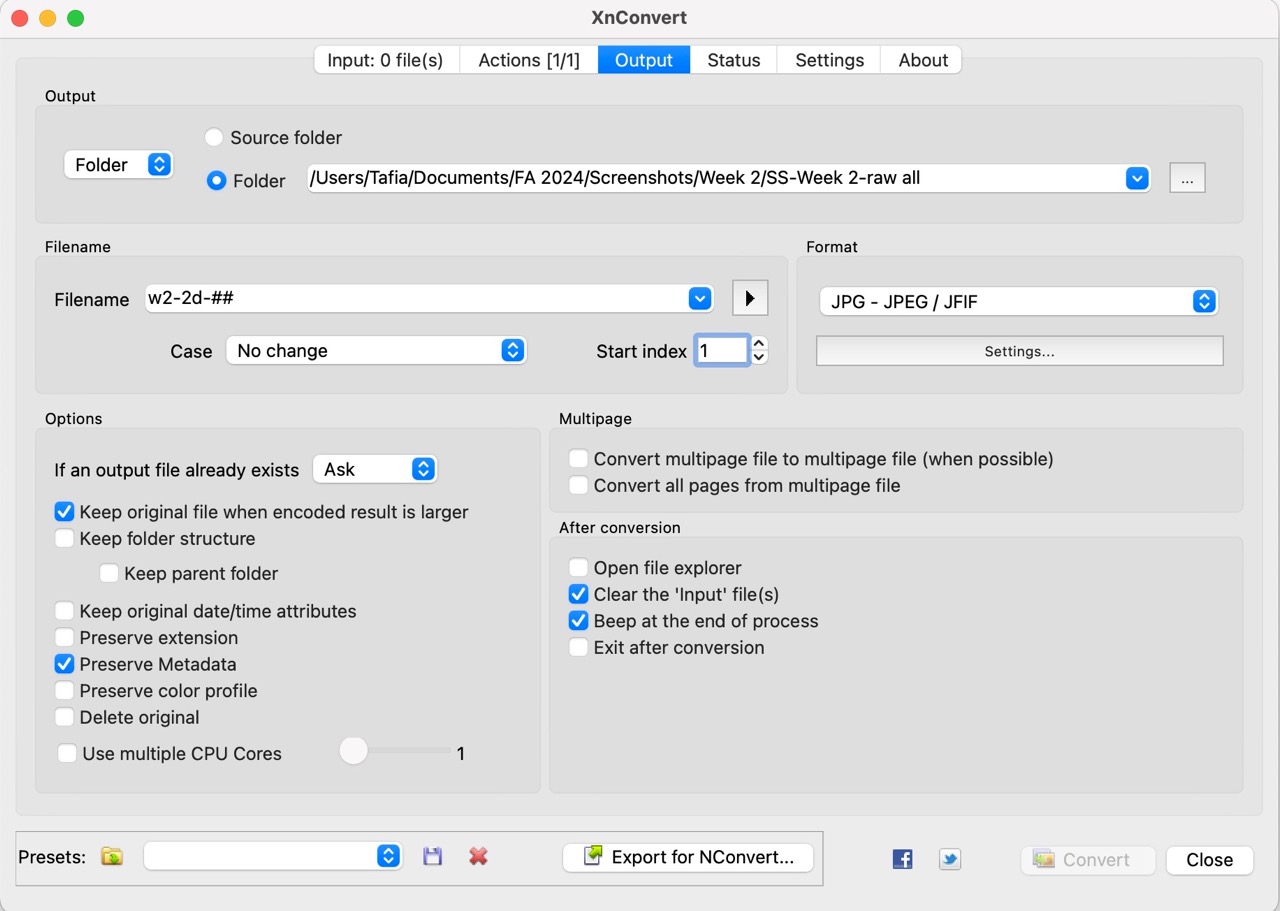The image size is (1280, 911).
Task: Click the filename pattern arrow button
Action: pos(750,298)
